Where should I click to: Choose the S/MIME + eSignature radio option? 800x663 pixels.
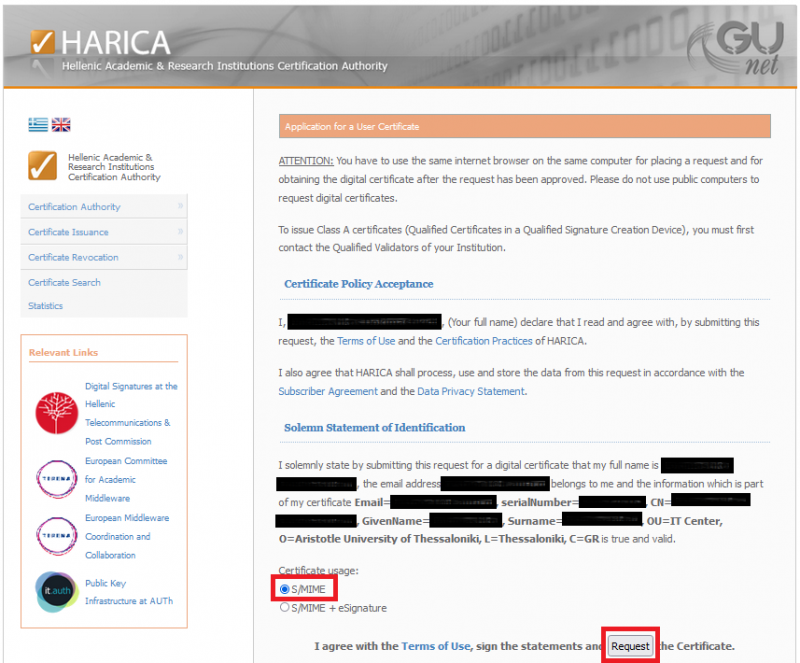coord(285,608)
